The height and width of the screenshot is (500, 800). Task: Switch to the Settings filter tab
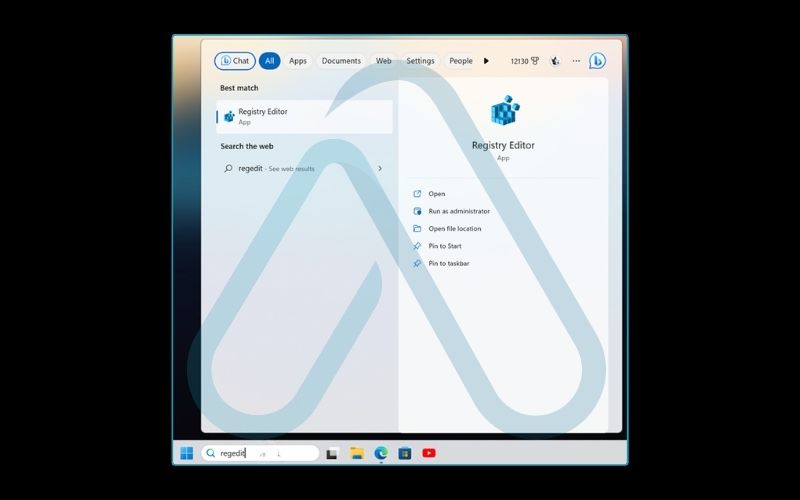420,61
